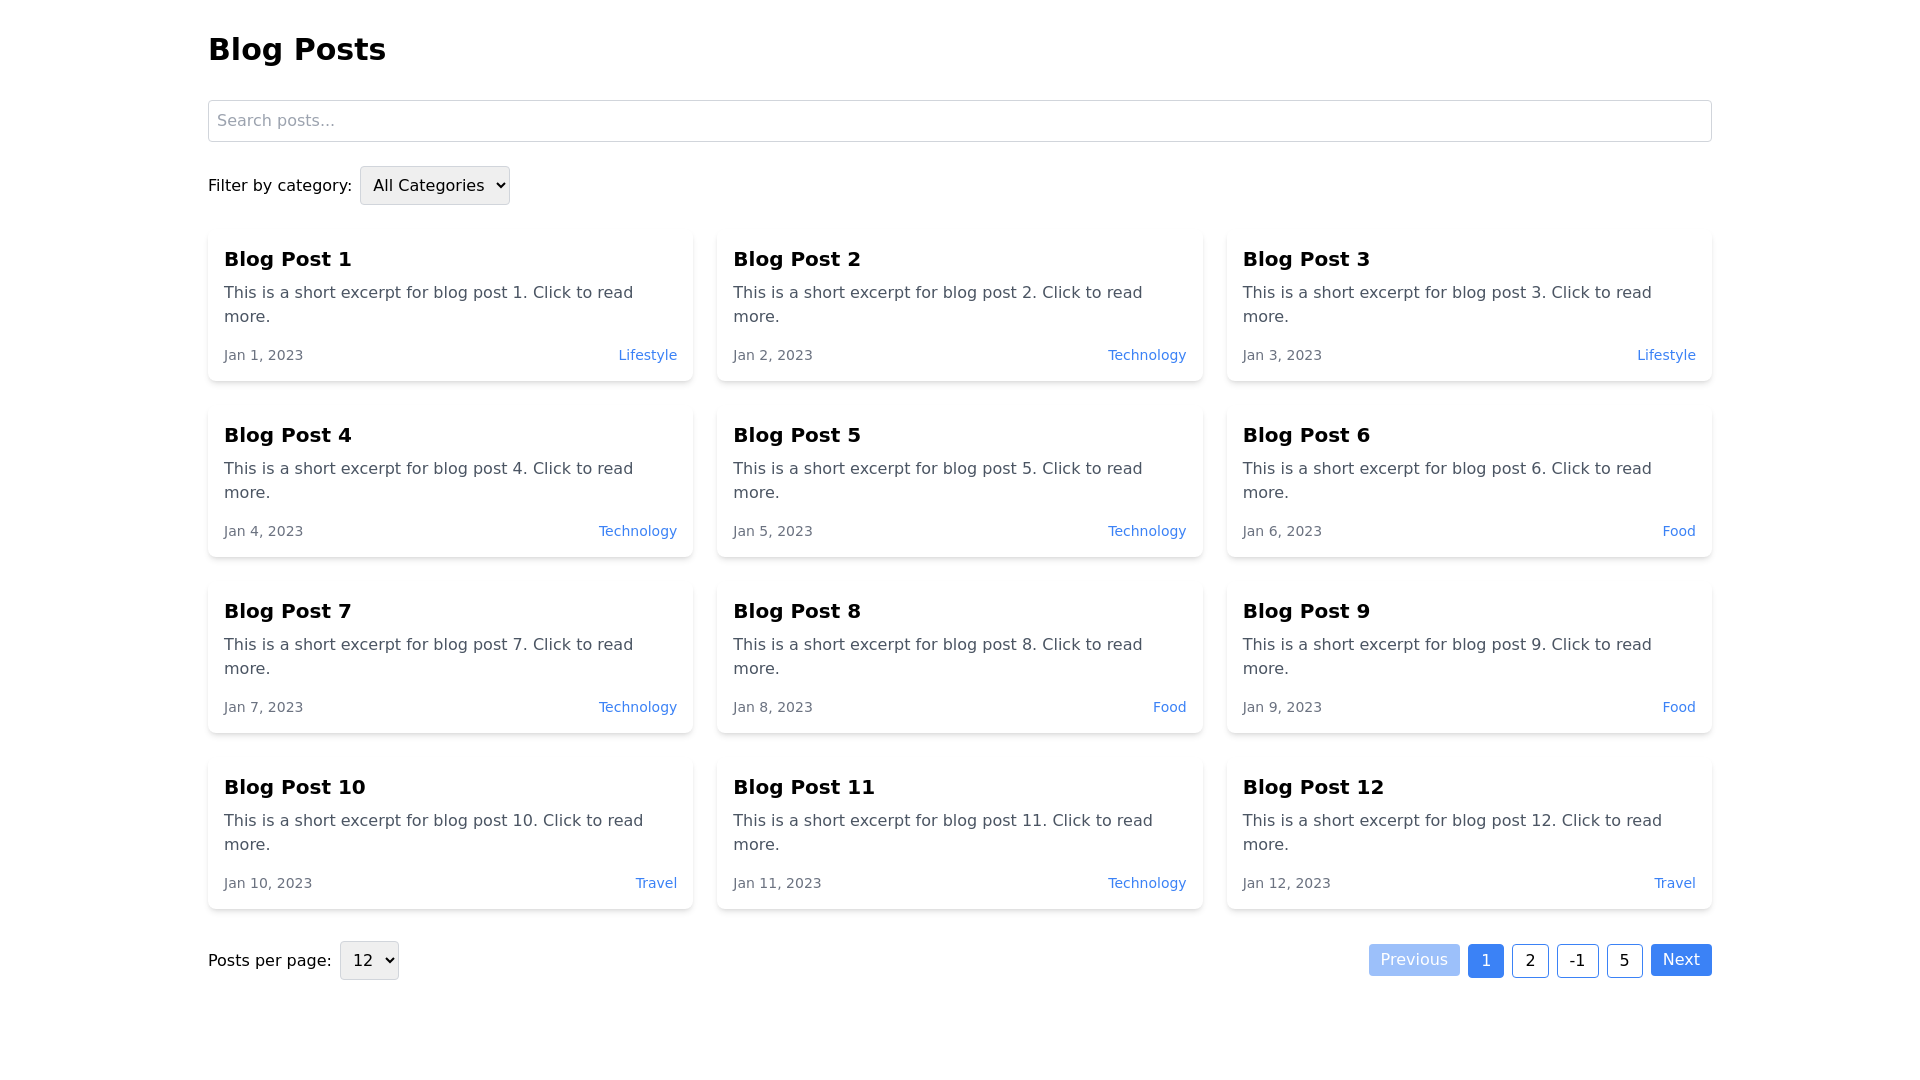Click the Blog Post 7 heading
This screenshot has width=1920, height=1080.
point(288,611)
